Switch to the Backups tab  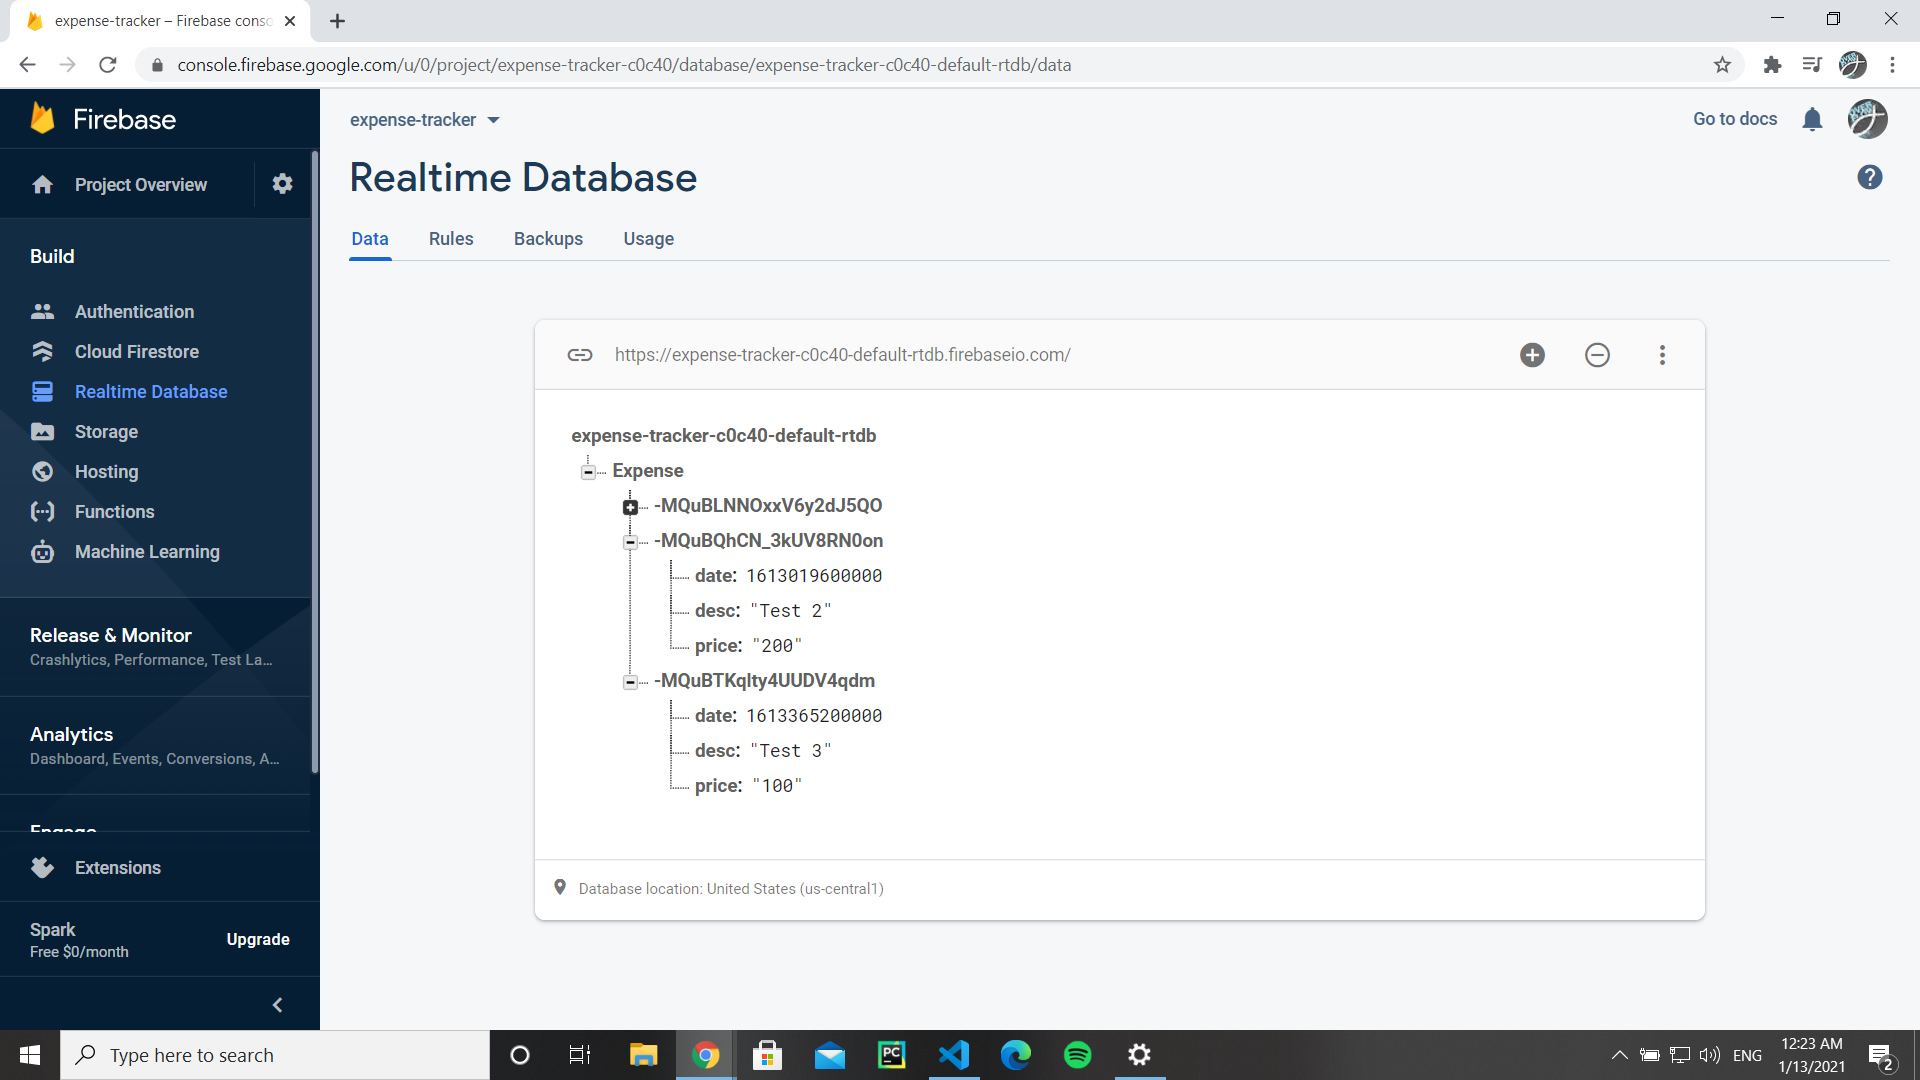pos(548,239)
